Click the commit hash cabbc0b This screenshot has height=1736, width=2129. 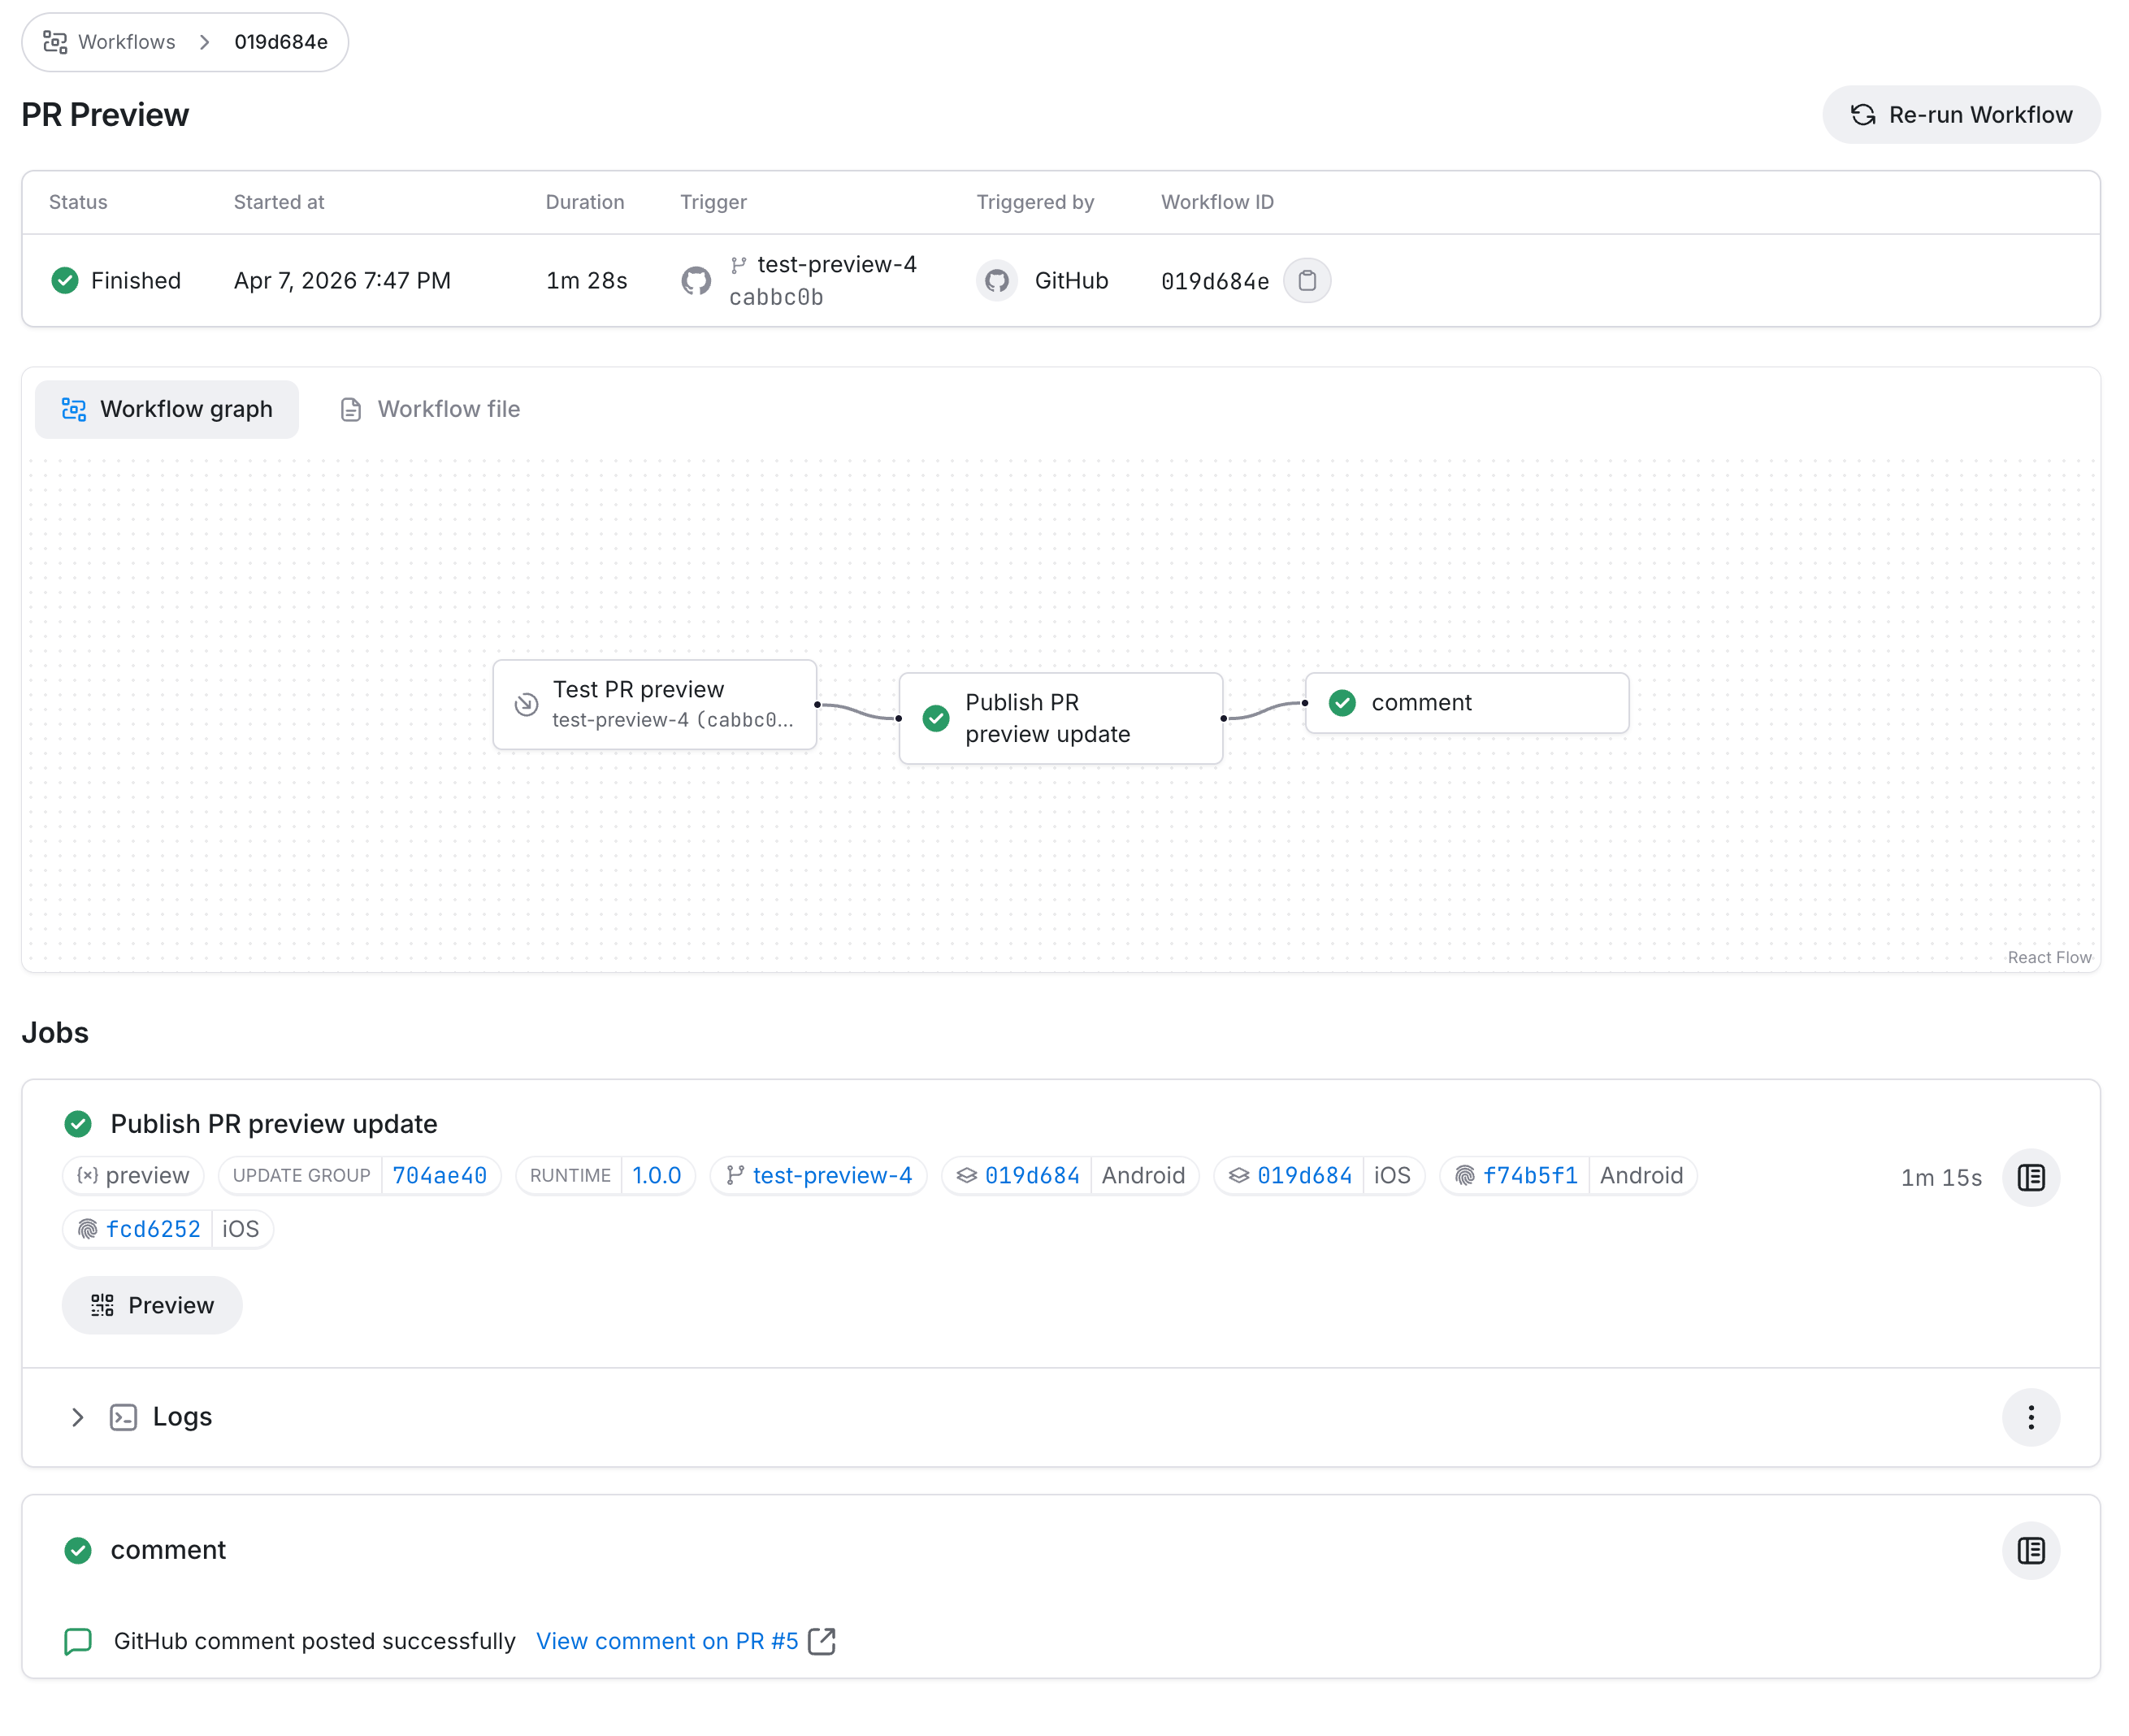point(776,298)
